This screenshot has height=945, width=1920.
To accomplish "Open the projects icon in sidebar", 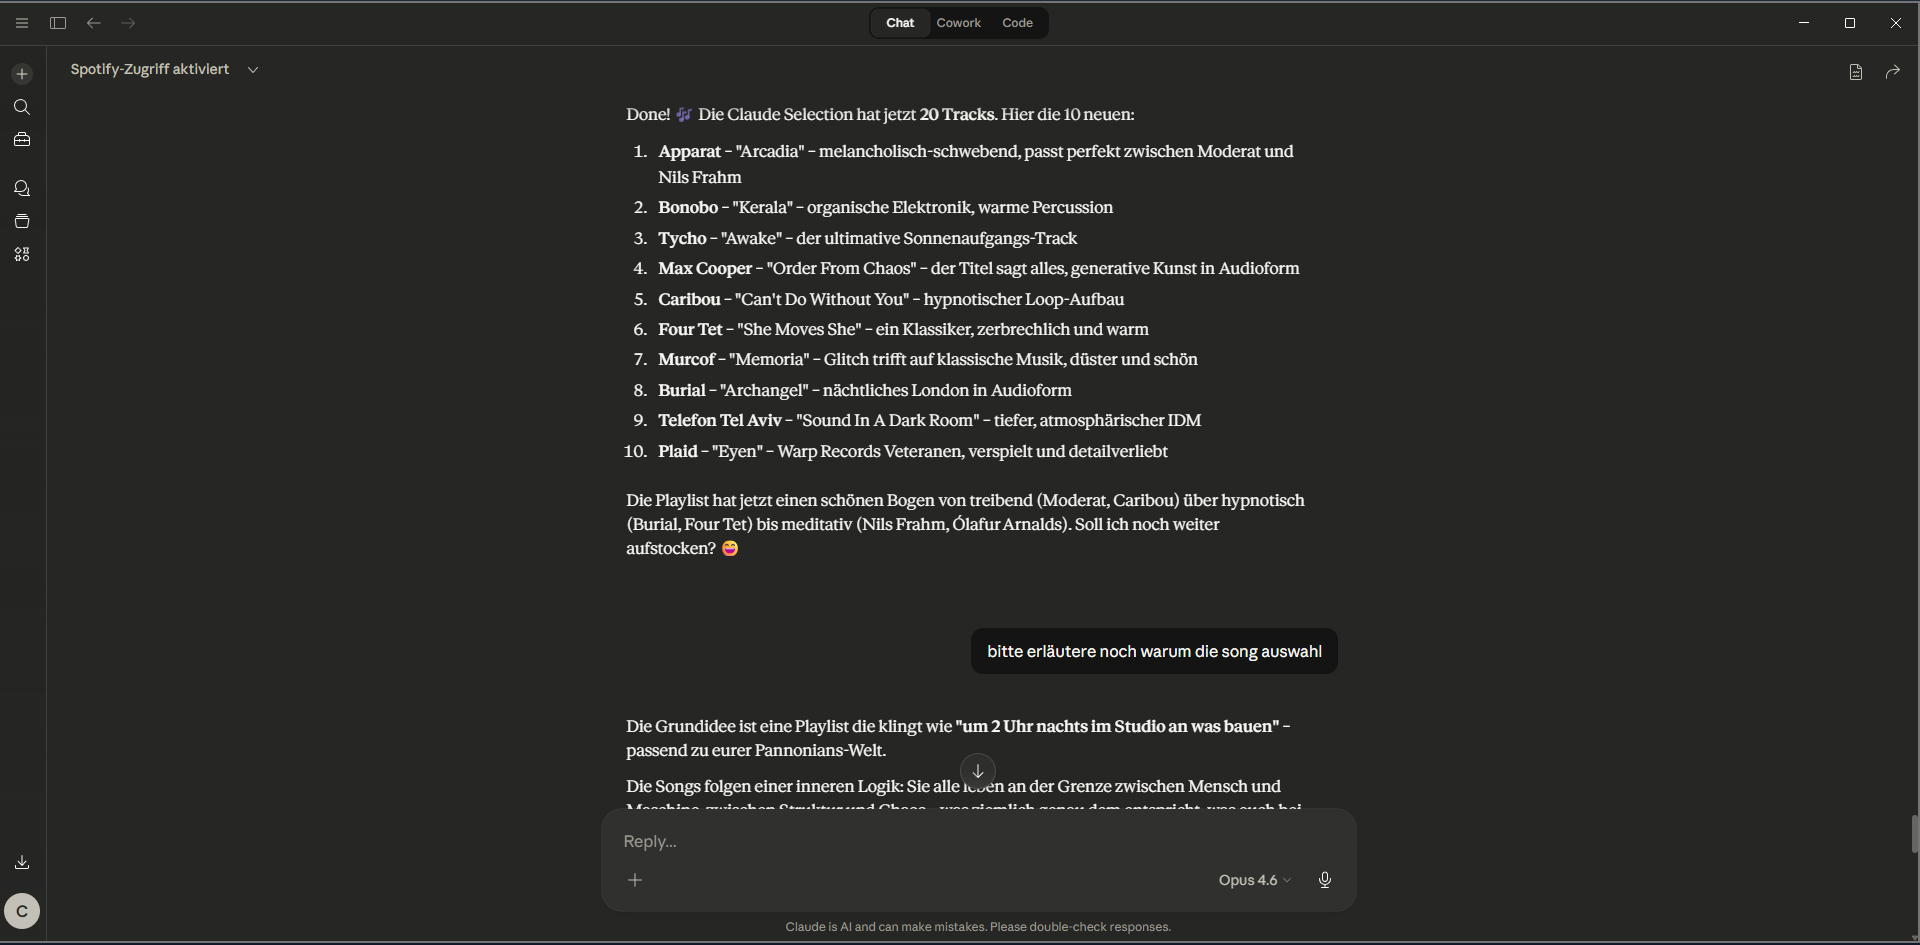I will [x=22, y=221].
